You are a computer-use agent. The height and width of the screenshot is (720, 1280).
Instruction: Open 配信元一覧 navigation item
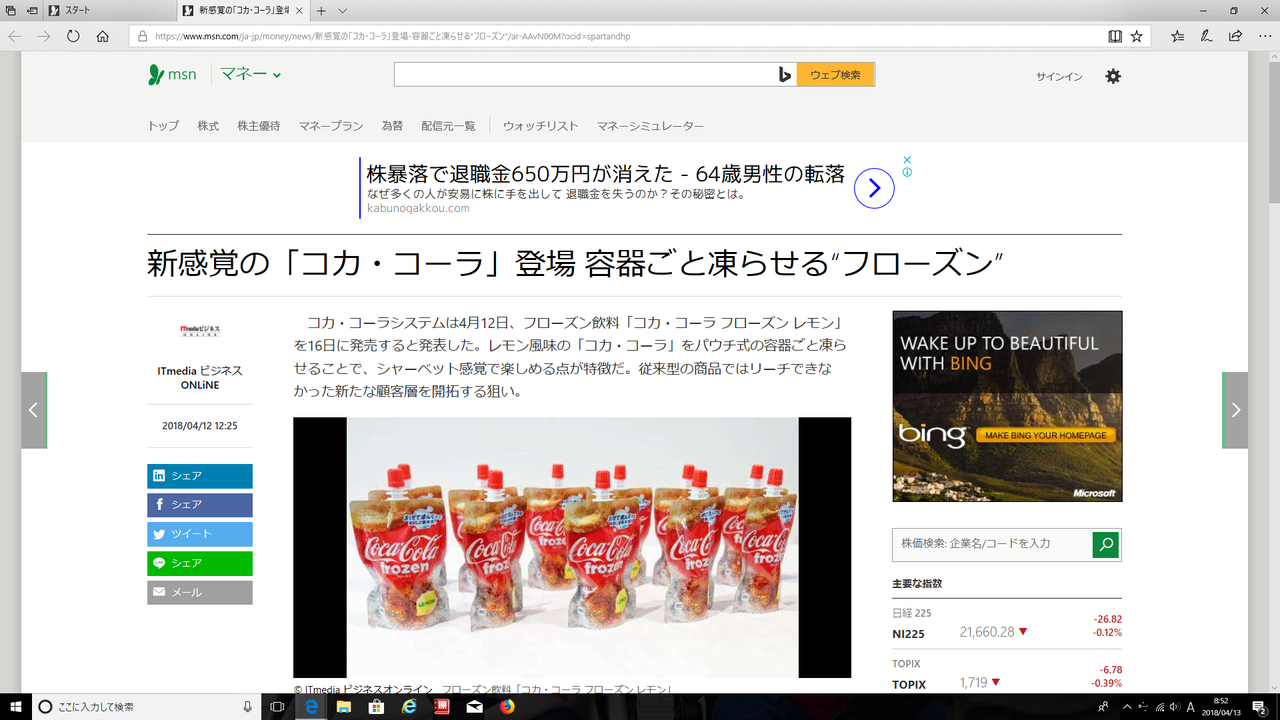448,126
